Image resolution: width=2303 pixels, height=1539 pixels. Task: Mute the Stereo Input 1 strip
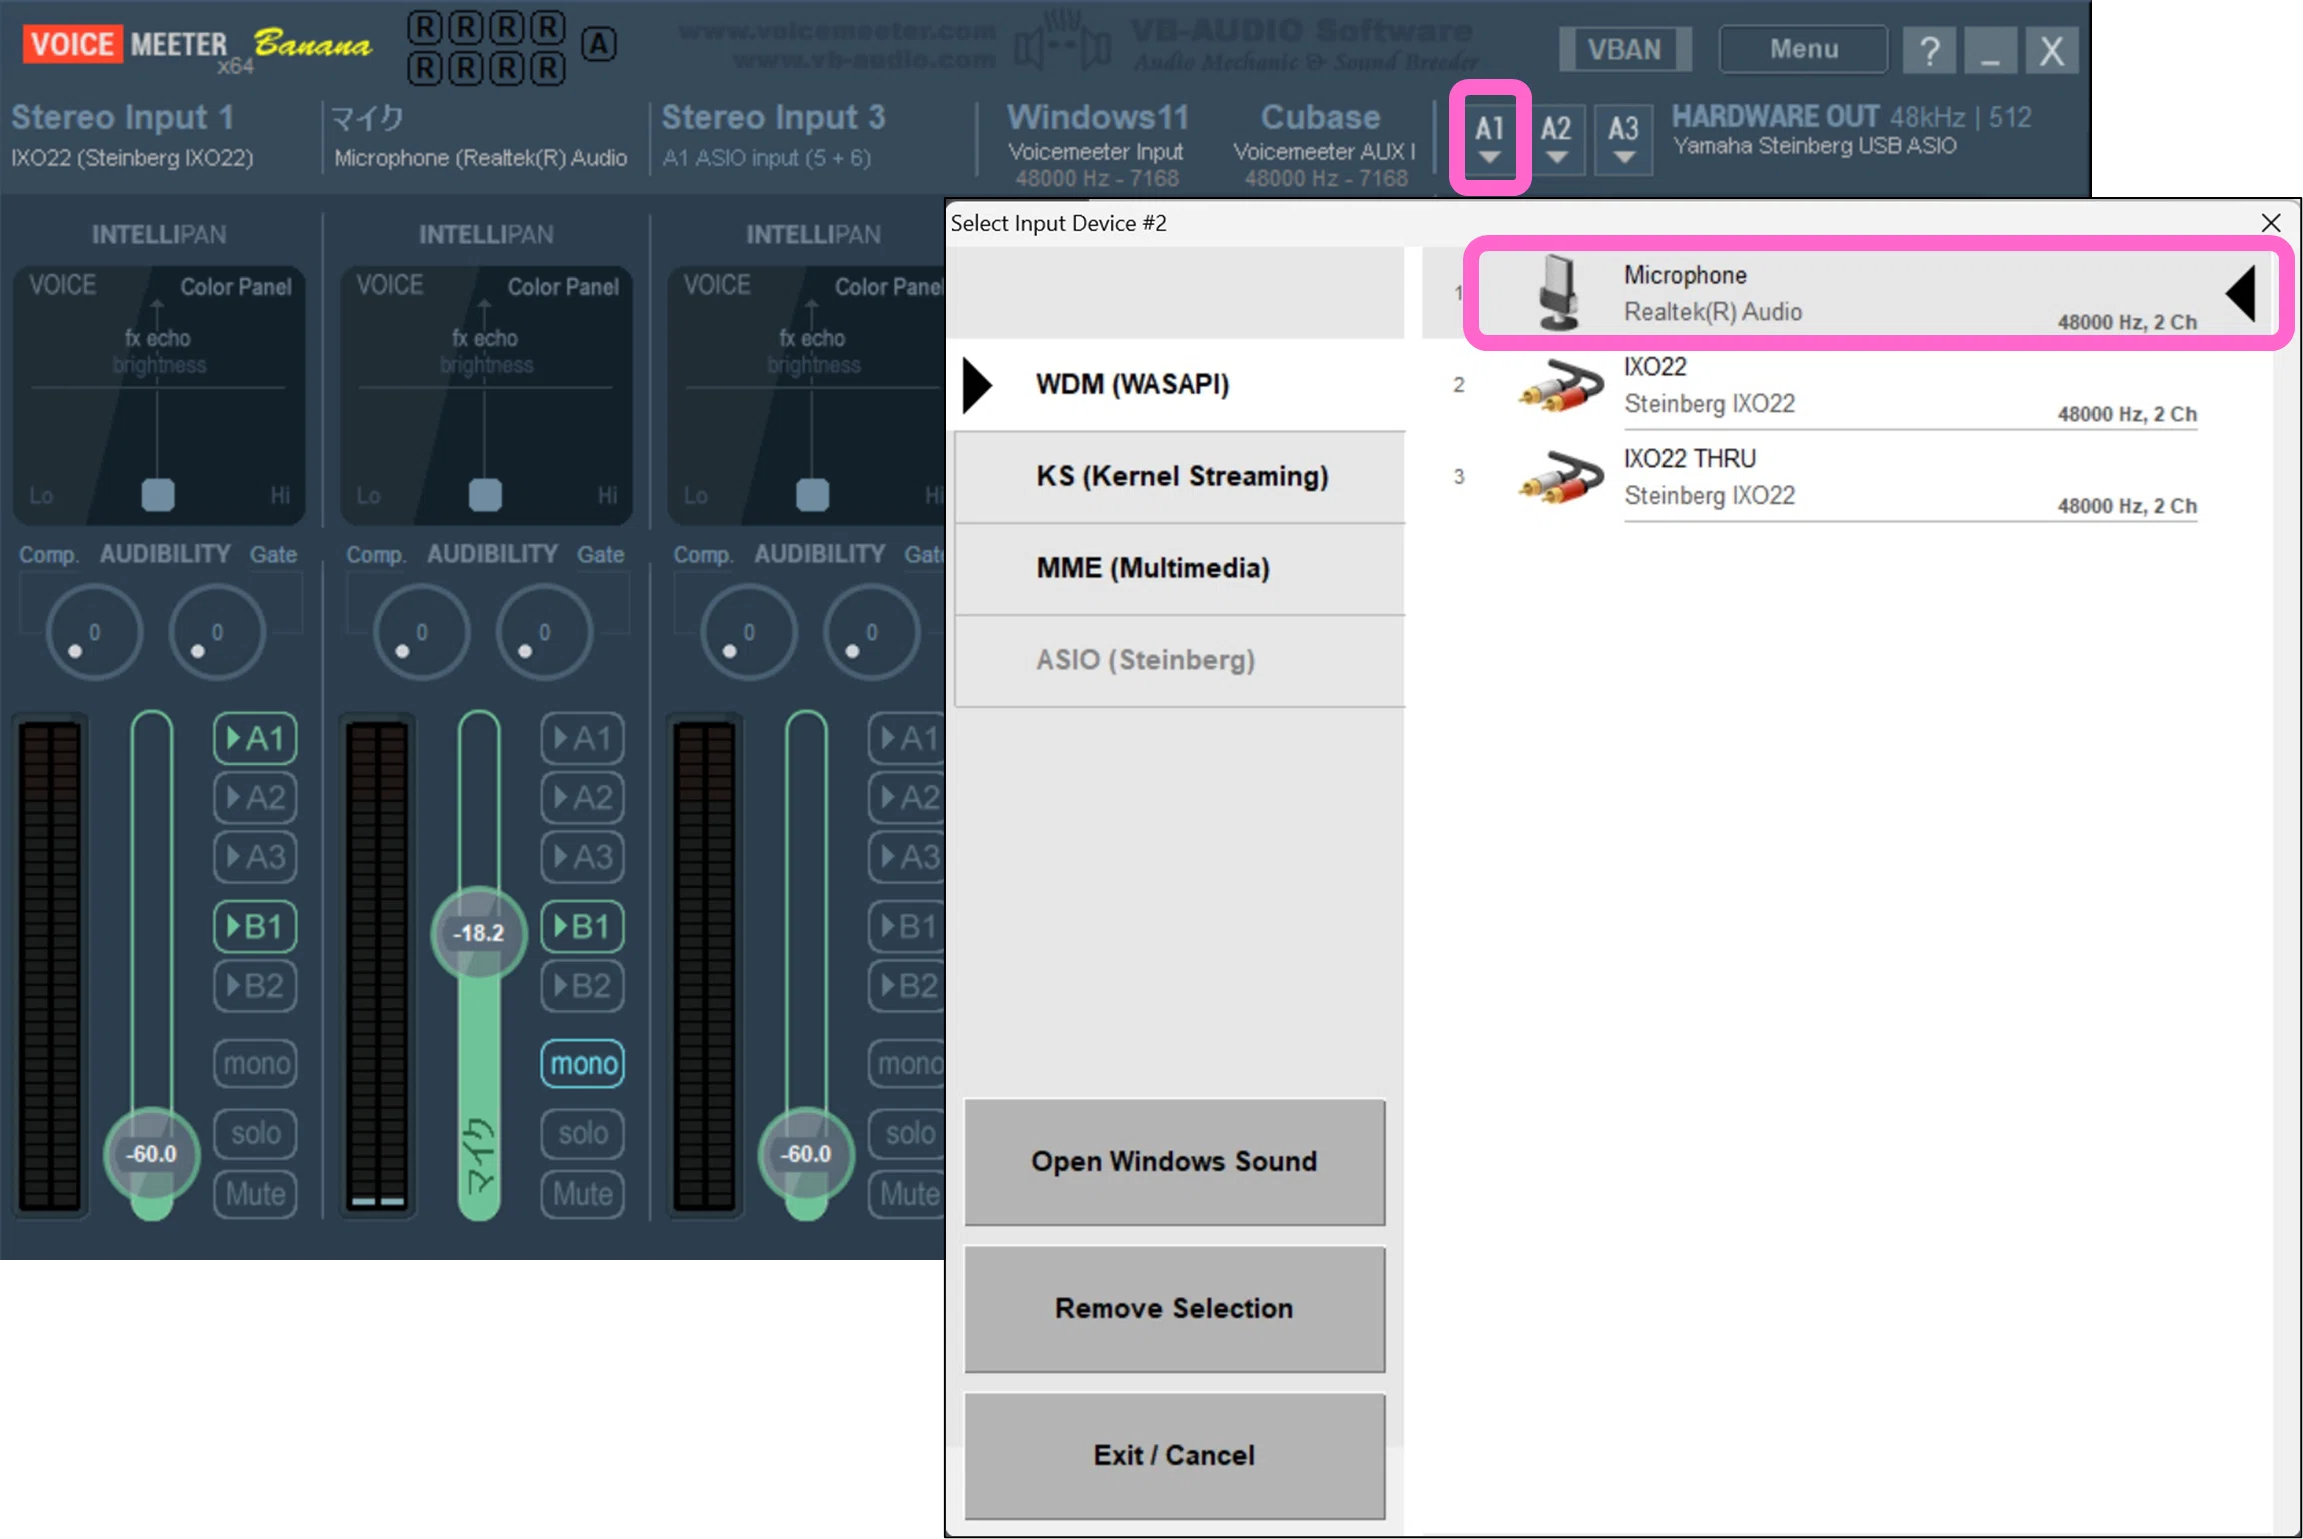(x=255, y=1194)
